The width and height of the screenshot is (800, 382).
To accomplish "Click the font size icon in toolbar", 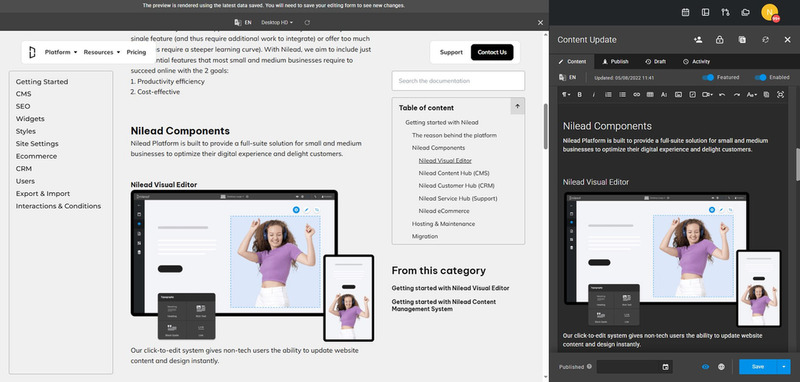I will click(x=664, y=94).
